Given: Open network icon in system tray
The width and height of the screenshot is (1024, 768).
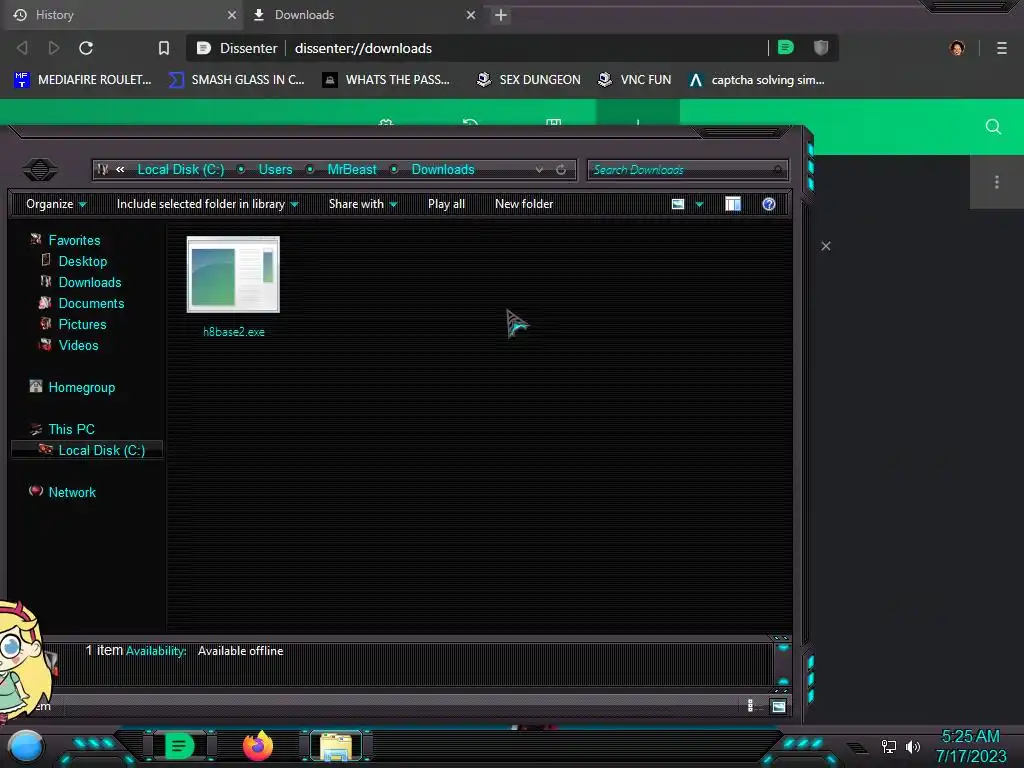Looking at the screenshot, I should click(889, 746).
